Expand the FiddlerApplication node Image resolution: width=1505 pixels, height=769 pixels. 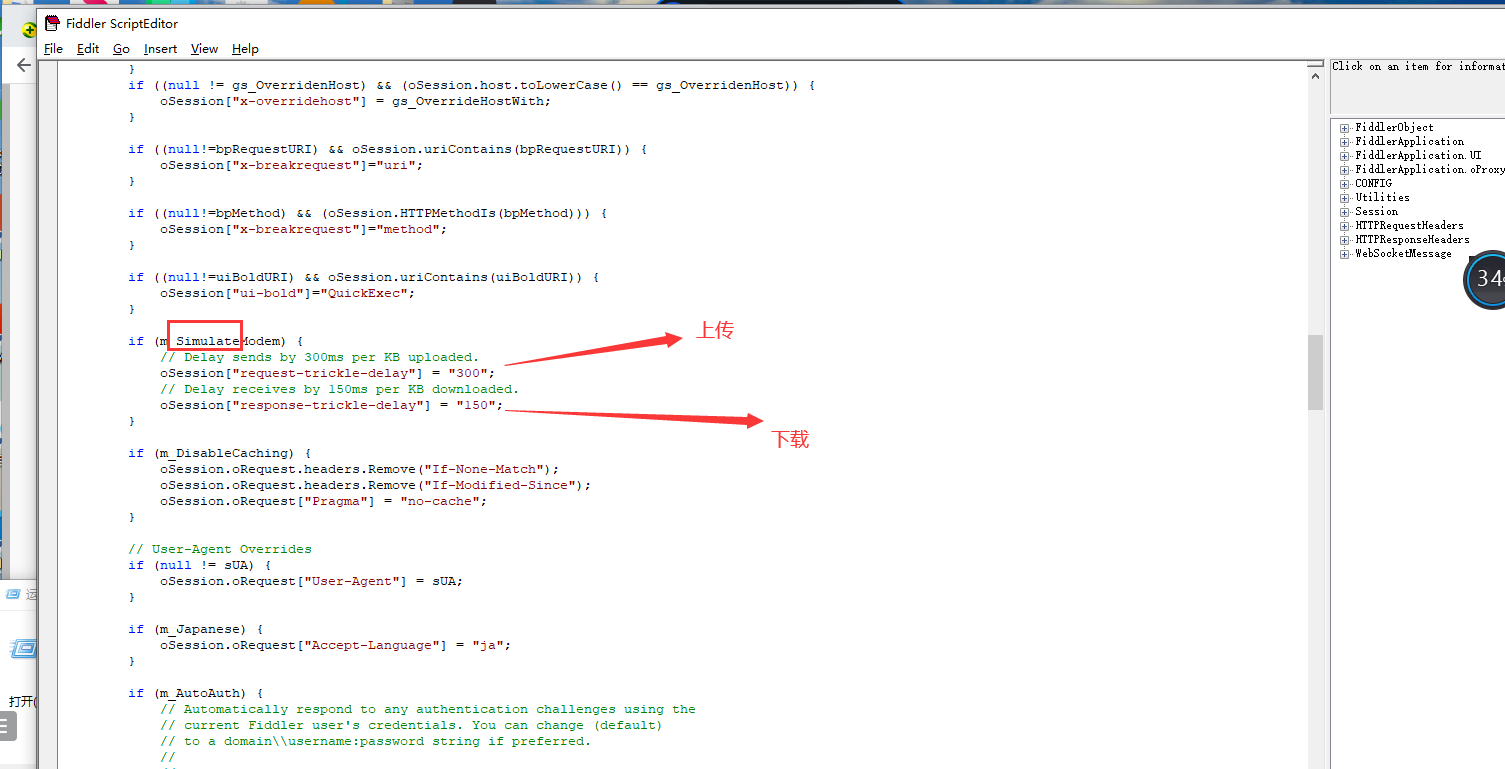[1345, 142]
